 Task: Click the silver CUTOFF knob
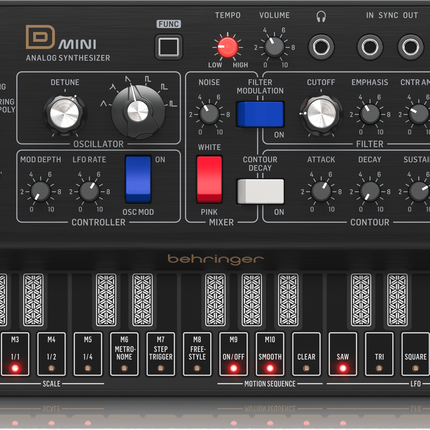coord(321,113)
